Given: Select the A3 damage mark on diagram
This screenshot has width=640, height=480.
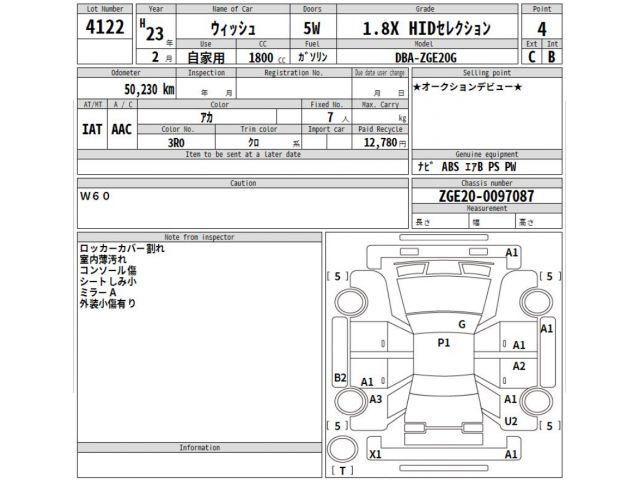Looking at the screenshot, I should click(x=376, y=399).
